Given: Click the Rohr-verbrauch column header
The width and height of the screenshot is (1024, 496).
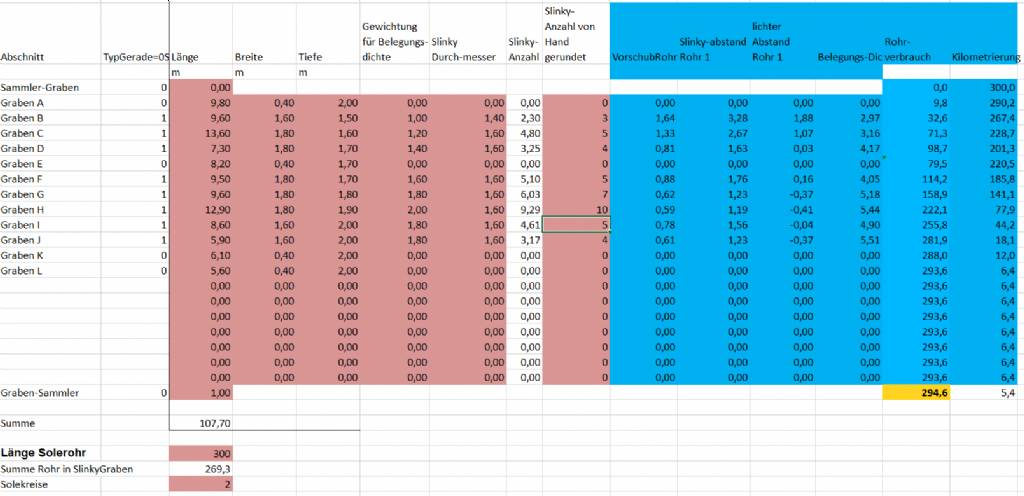Looking at the screenshot, I should coord(915,50).
